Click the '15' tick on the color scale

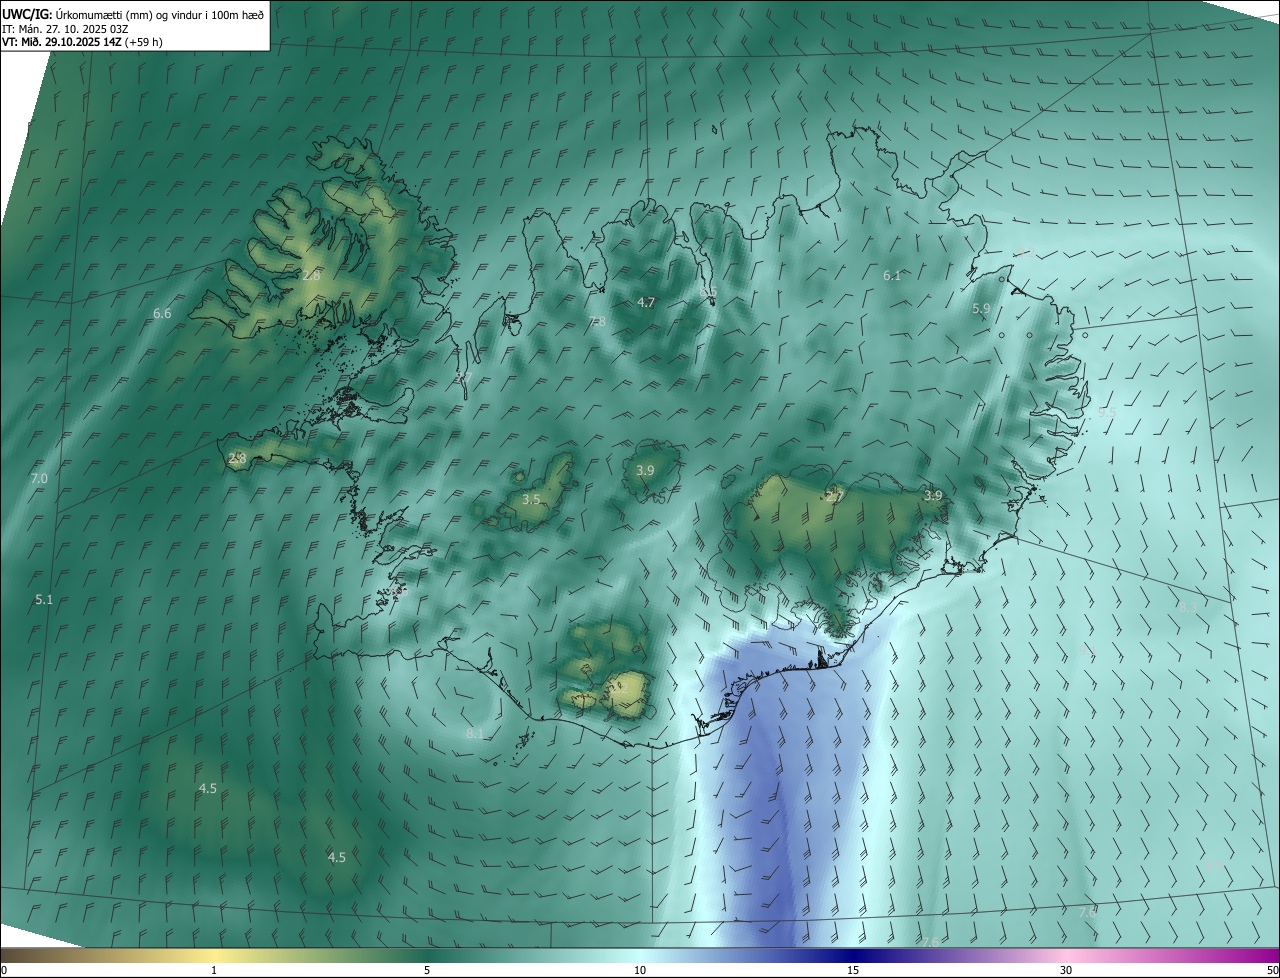tap(853, 970)
